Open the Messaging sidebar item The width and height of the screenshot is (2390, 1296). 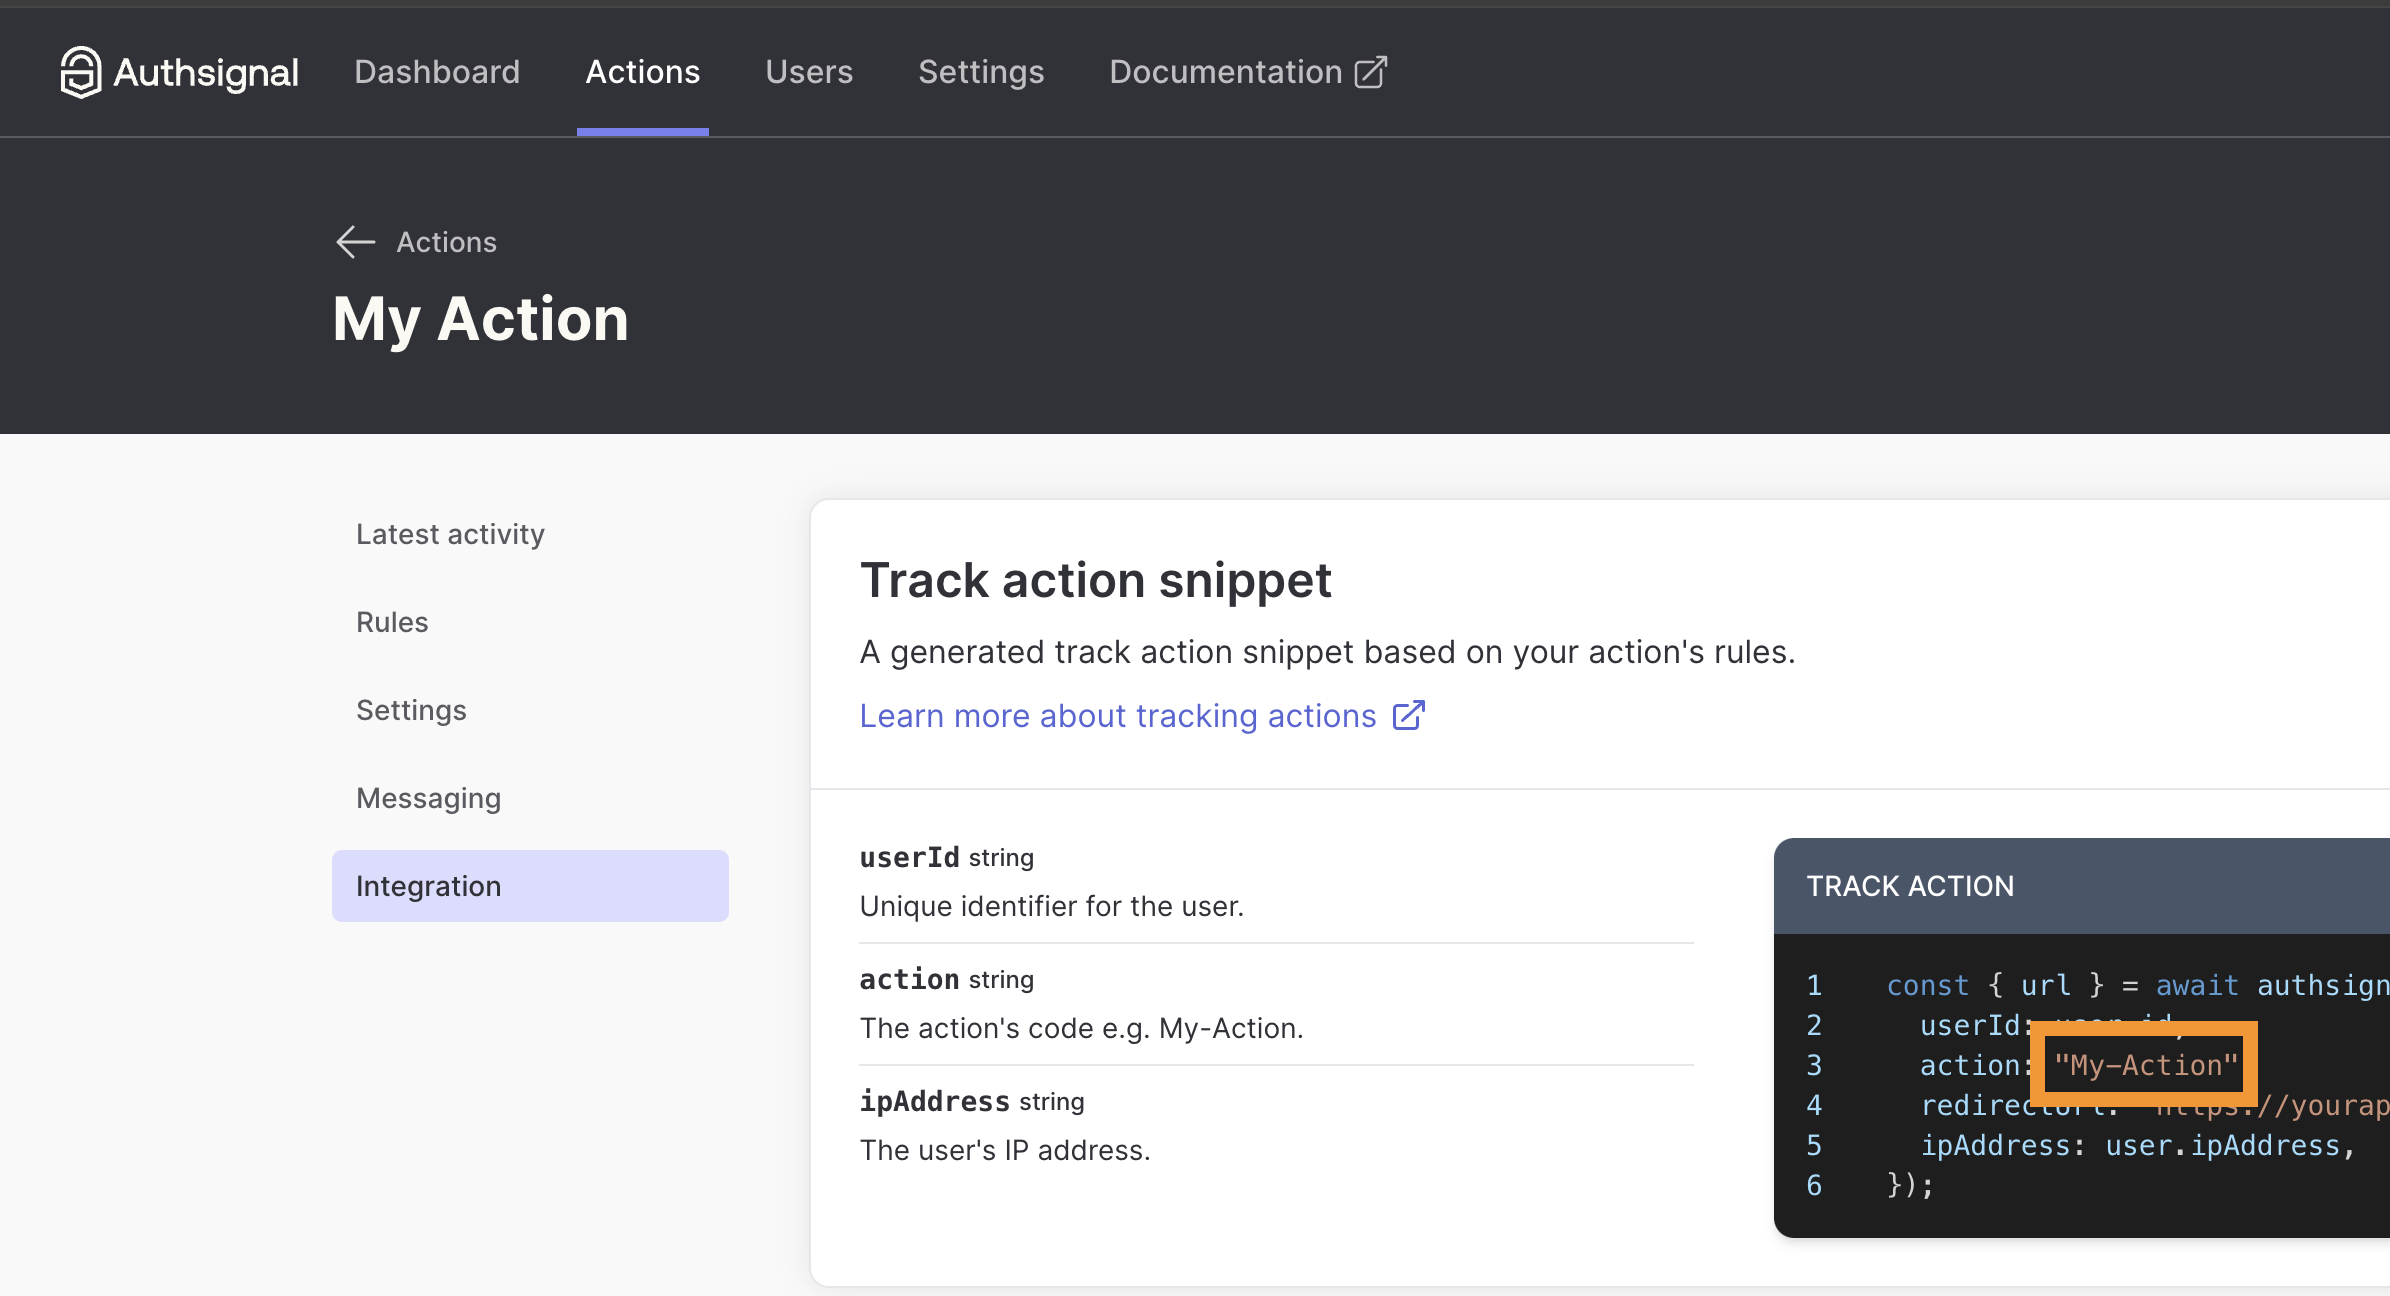click(530, 798)
